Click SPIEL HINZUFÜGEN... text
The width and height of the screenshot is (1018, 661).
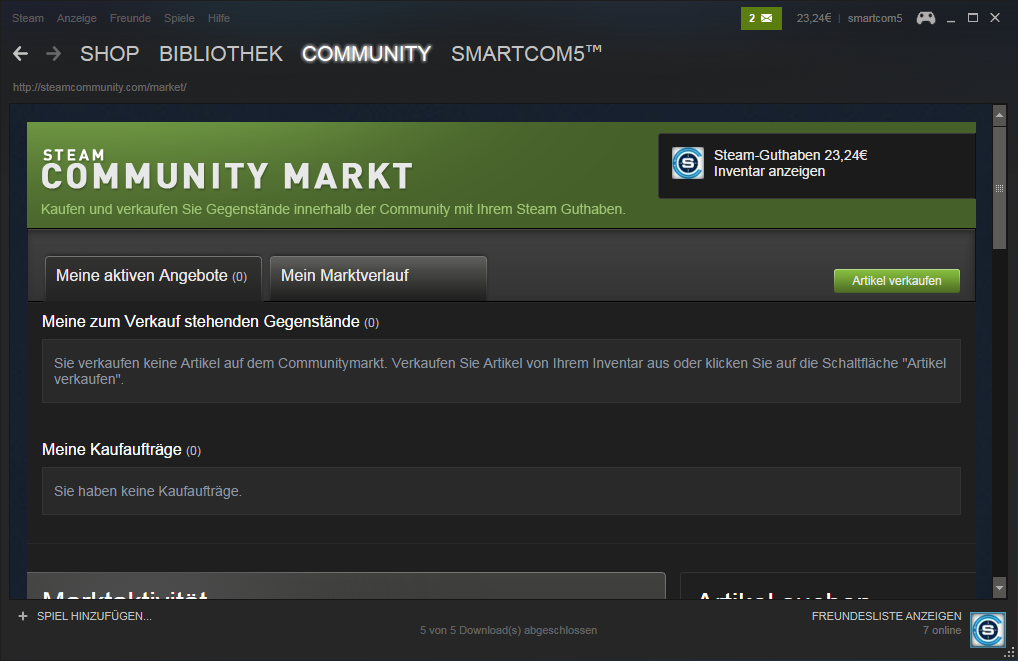[94, 616]
